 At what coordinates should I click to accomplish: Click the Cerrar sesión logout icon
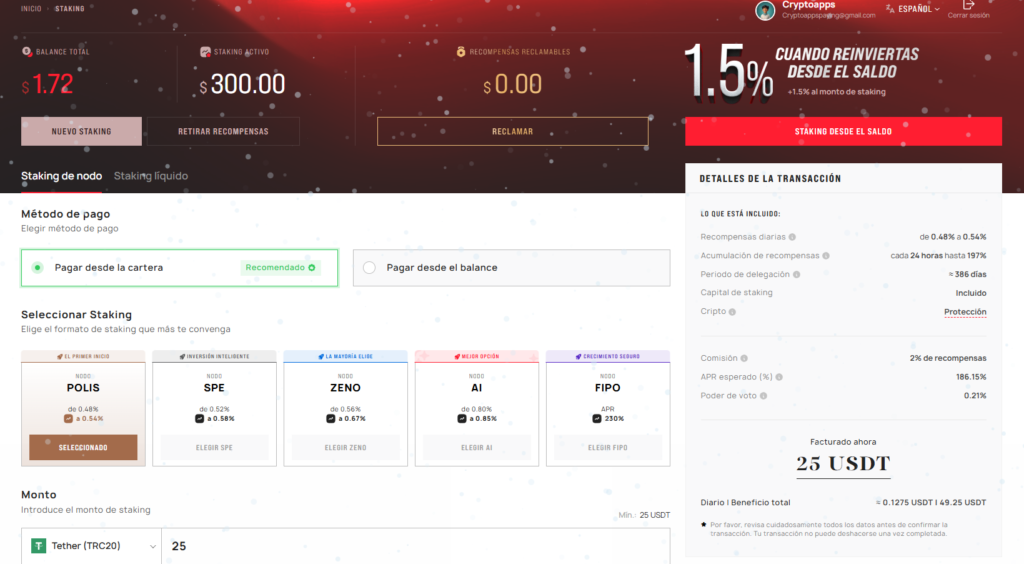tap(967, 6)
